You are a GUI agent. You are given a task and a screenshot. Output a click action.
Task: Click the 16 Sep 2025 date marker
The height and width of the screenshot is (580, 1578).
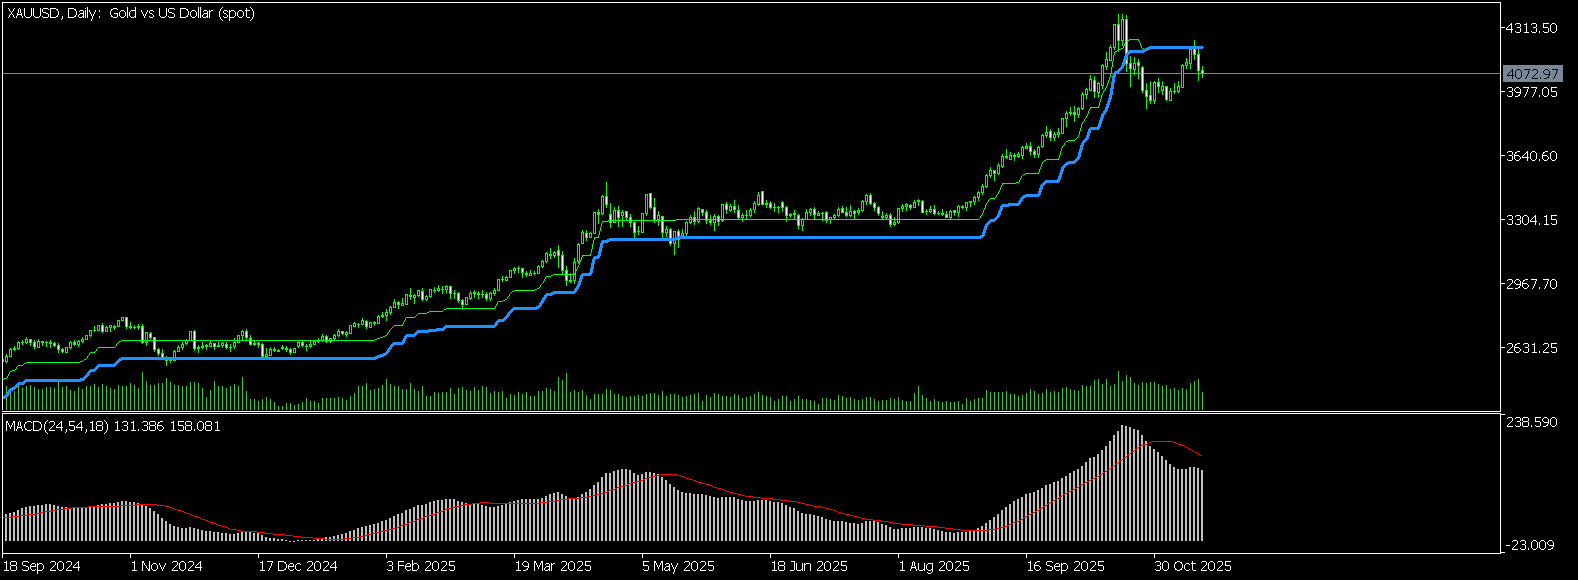[1065, 566]
